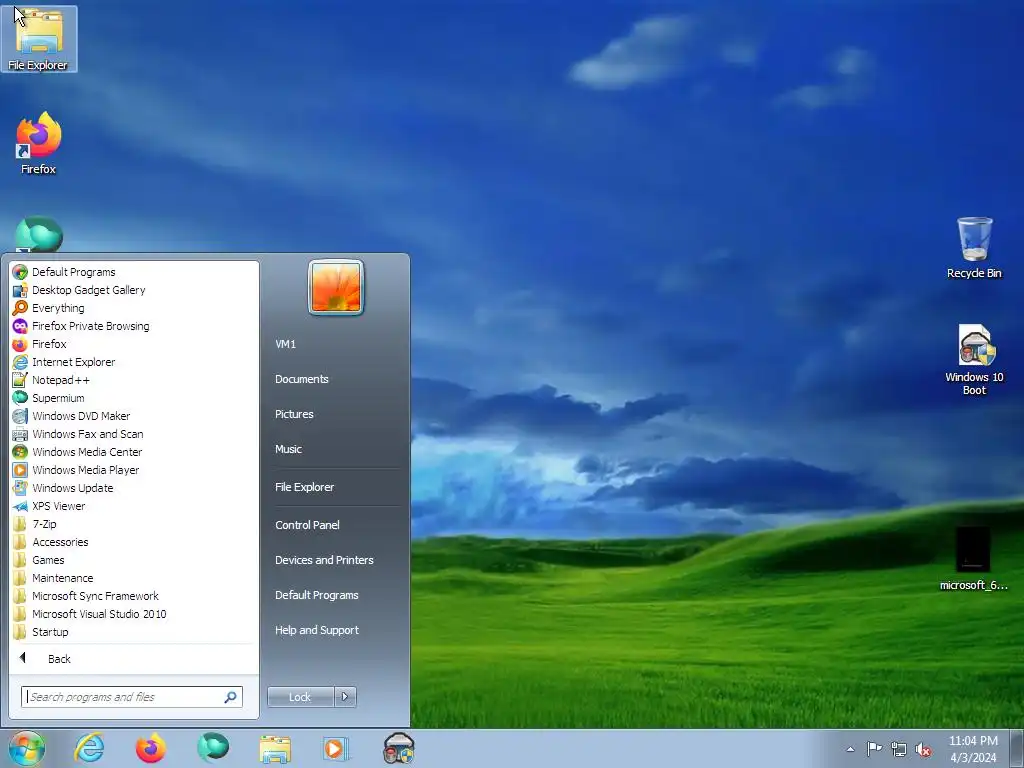Expand the Microsoft Visual Studio 2010 folder
Viewport: 1024px width, 768px height.
click(x=134, y=614)
